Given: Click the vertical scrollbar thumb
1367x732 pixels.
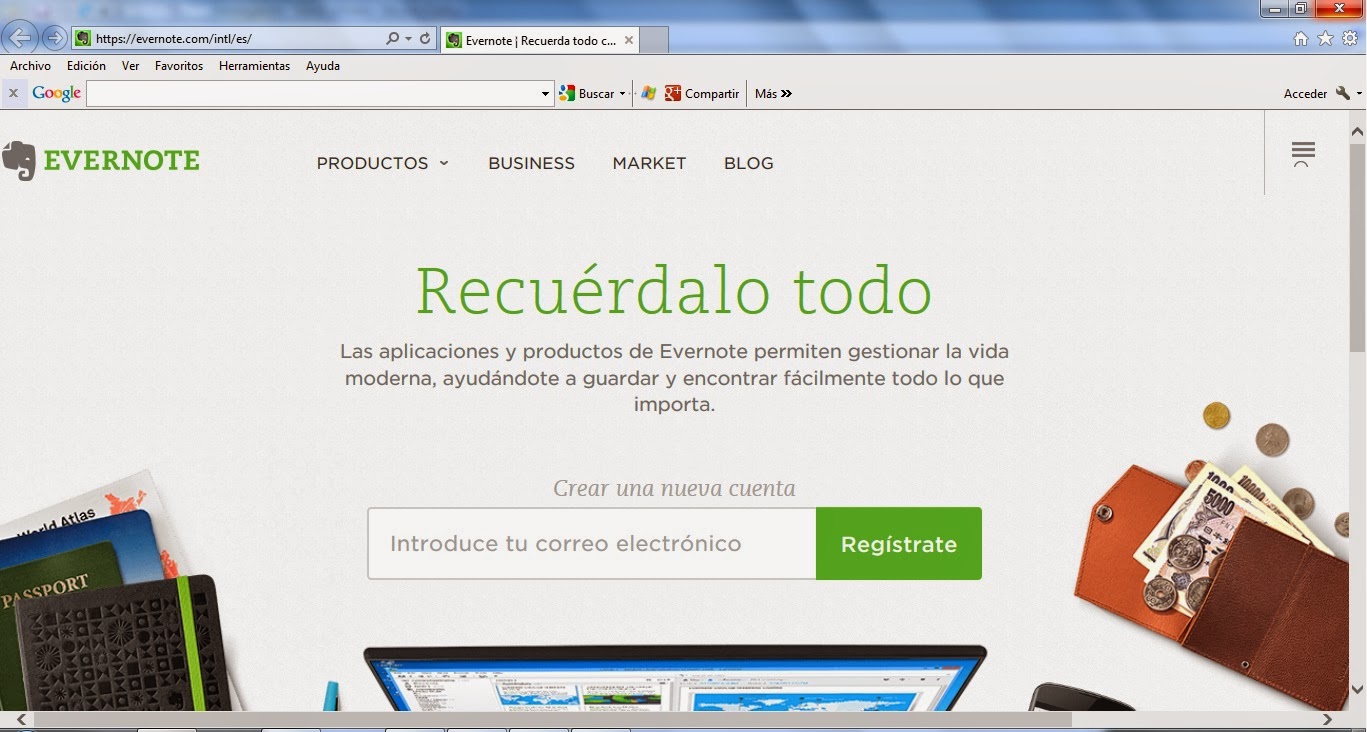Looking at the screenshot, I should tap(1357, 248).
